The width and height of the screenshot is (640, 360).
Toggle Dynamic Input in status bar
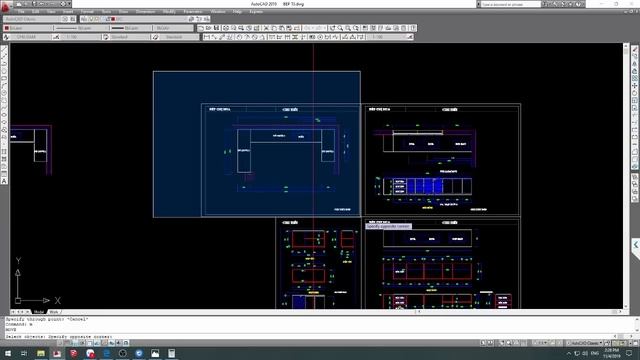pos(111,343)
